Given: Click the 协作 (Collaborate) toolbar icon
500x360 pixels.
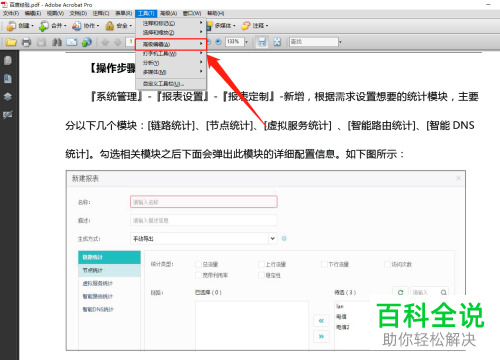Looking at the screenshot, I should pyautogui.click(x=77, y=26).
